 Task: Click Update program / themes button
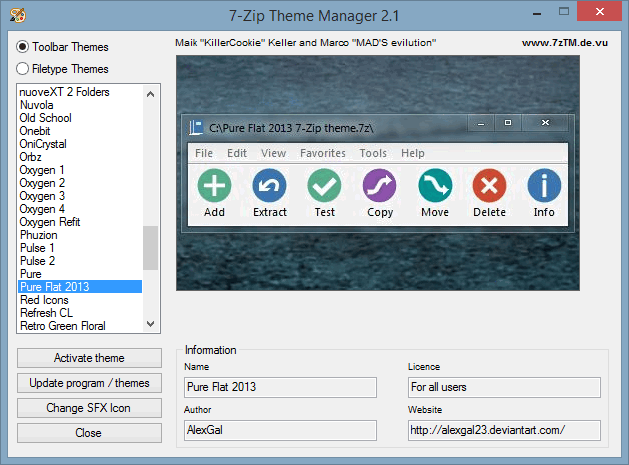pyautogui.click(x=89, y=383)
